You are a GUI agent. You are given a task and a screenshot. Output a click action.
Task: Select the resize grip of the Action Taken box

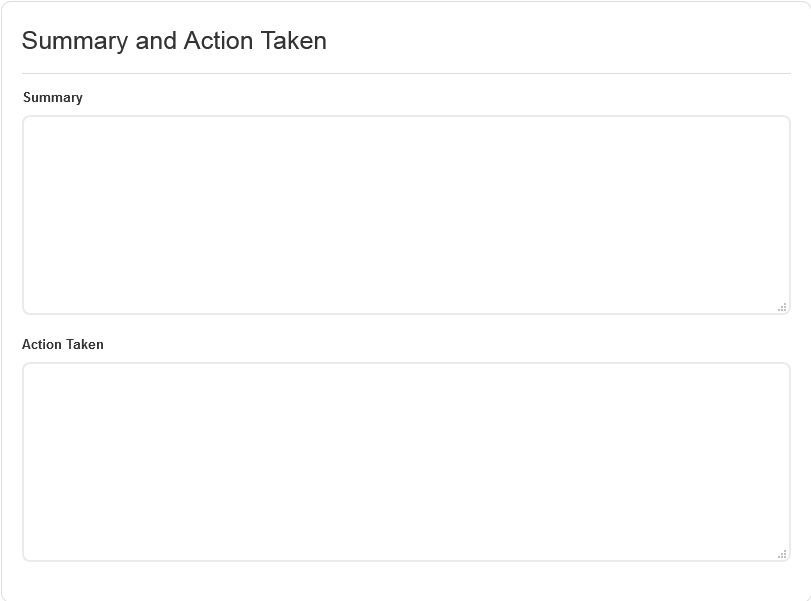click(x=782, y=554)
